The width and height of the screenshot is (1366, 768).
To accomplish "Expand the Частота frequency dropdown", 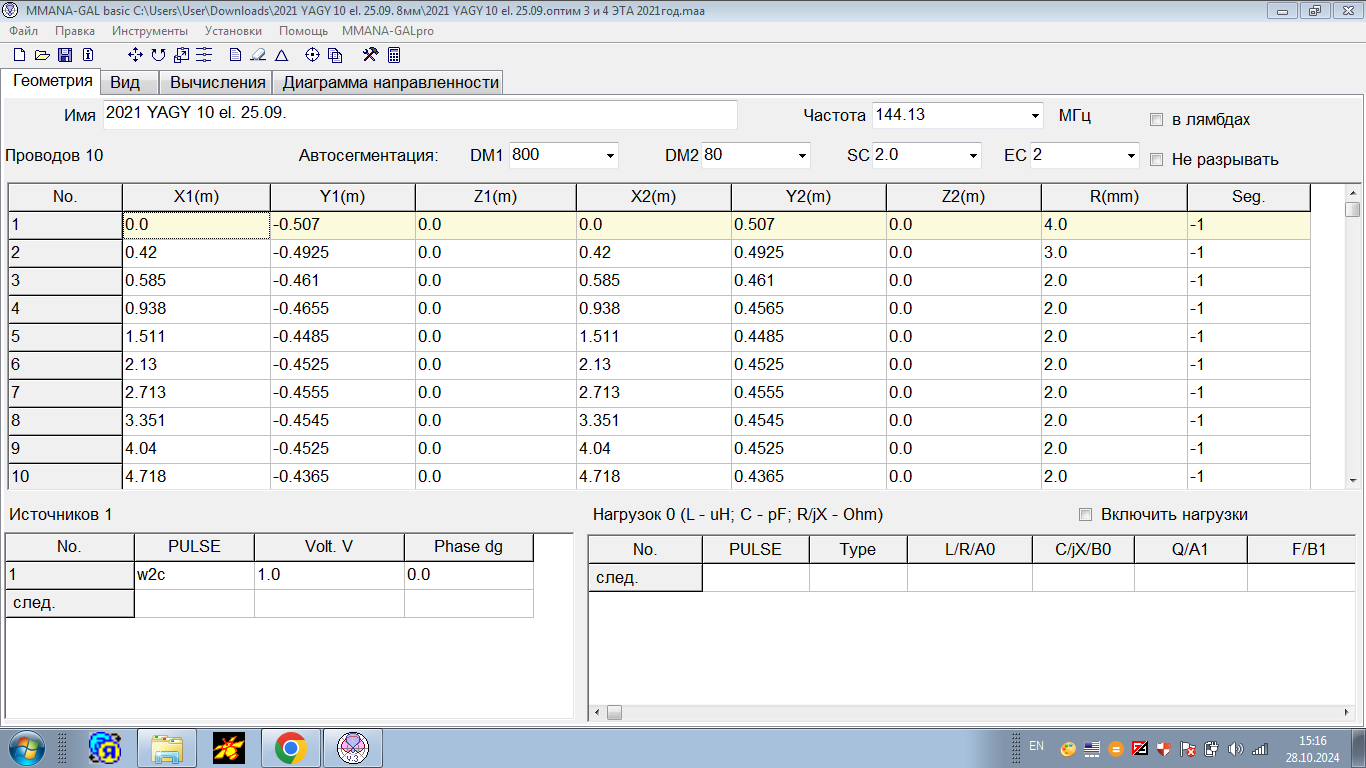I will [x=1035, y=115].
